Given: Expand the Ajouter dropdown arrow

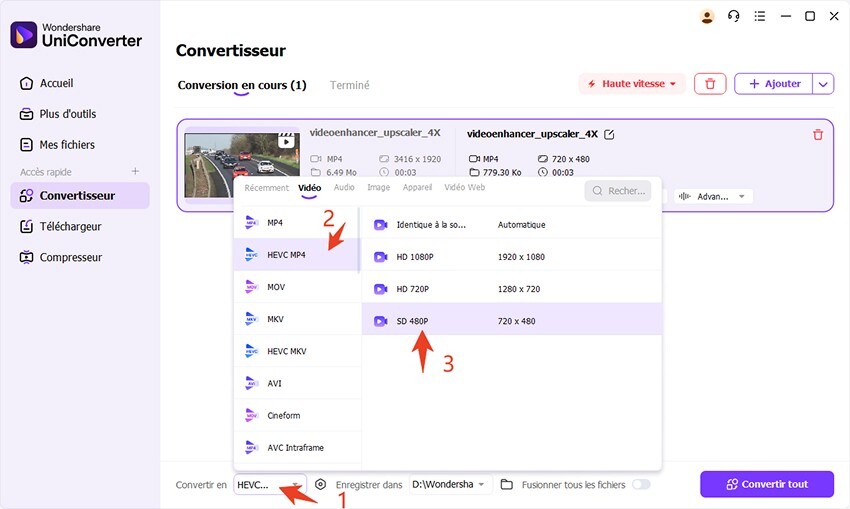Looking at the screenshot, I should click(x=823, y=84).
